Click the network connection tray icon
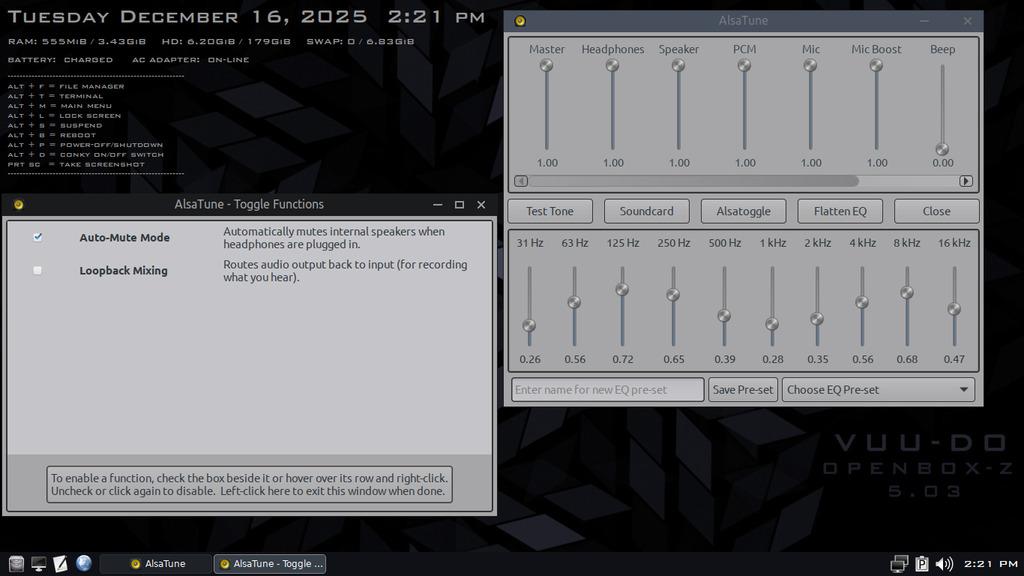Viewport: 1024px width, 576px height. [899, 564]
